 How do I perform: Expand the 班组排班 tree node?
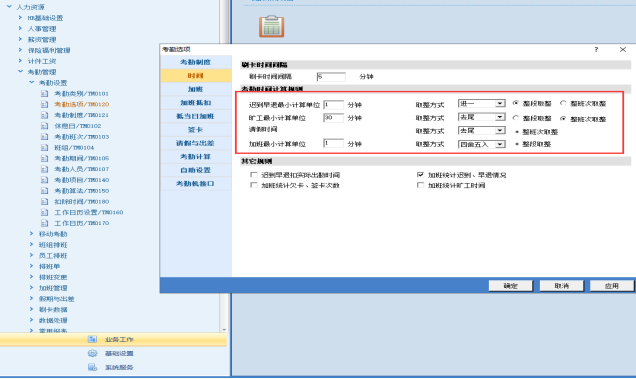pyautogui.click(x=32, y=244)
